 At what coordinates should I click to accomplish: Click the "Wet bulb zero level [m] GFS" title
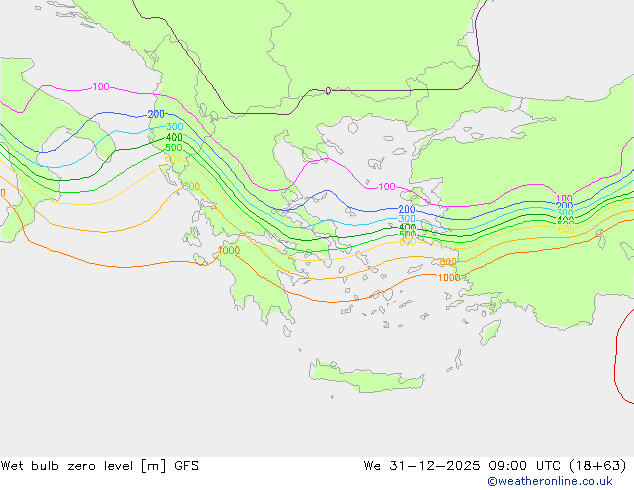tap(99, 466)
